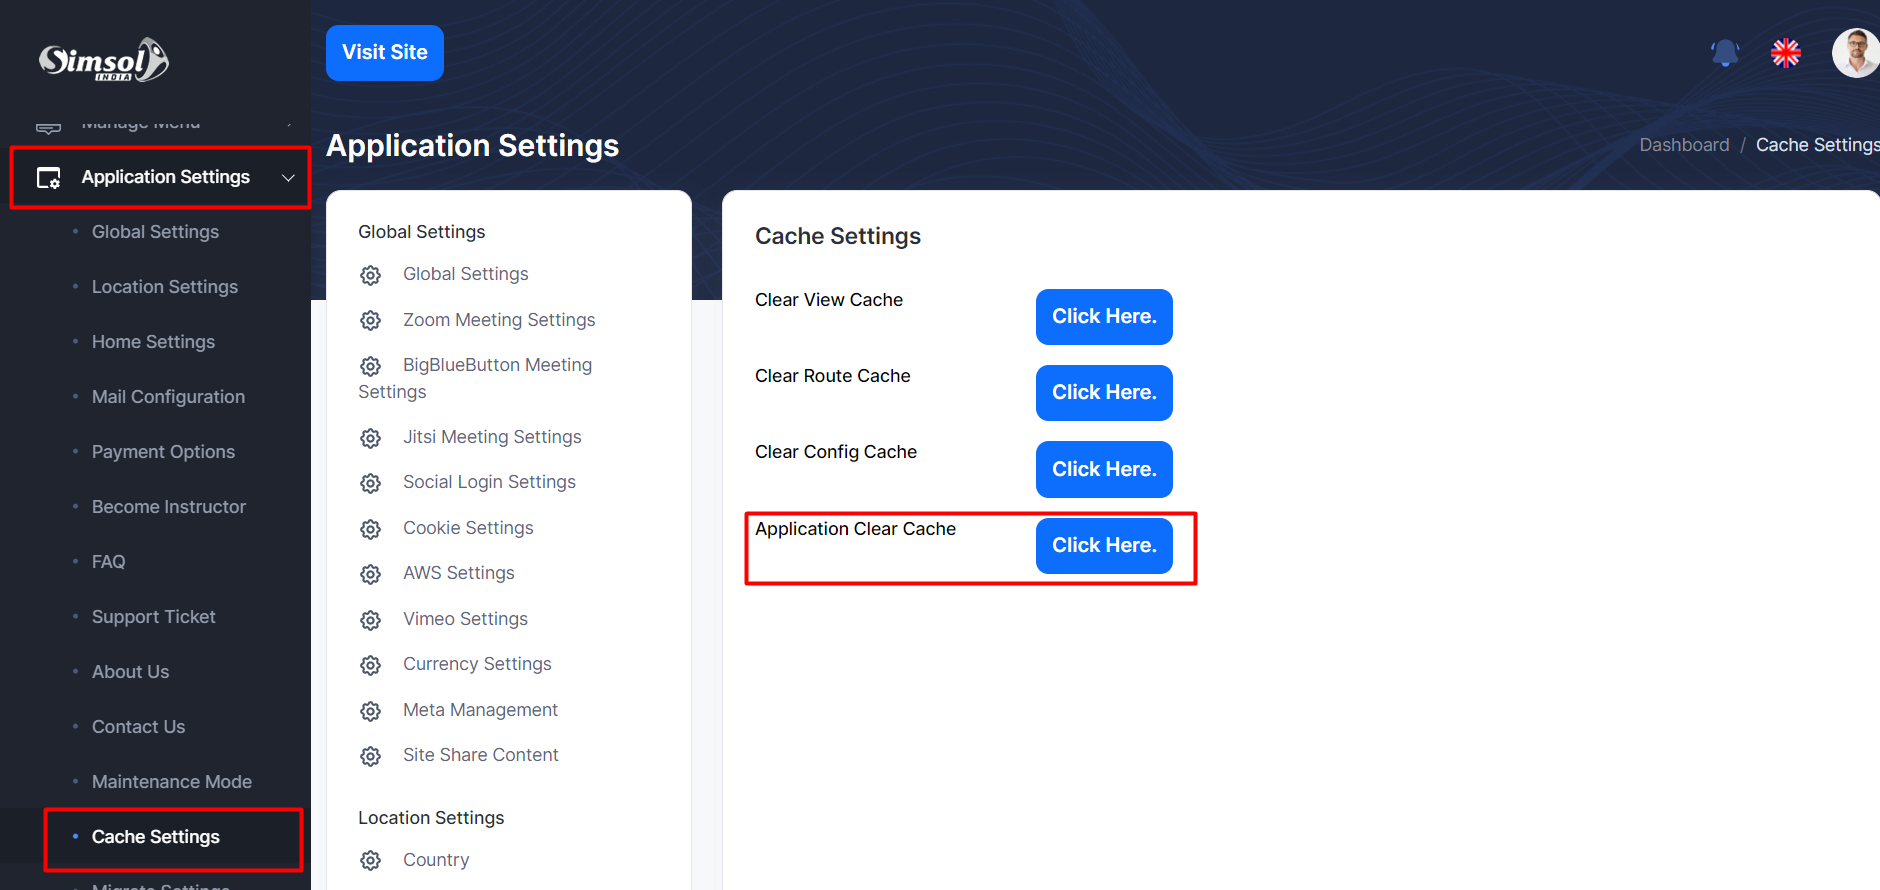Open Mail Configuration in sidebar
This screenshot has width=1880, height=890.
click(x=168, y=397)
